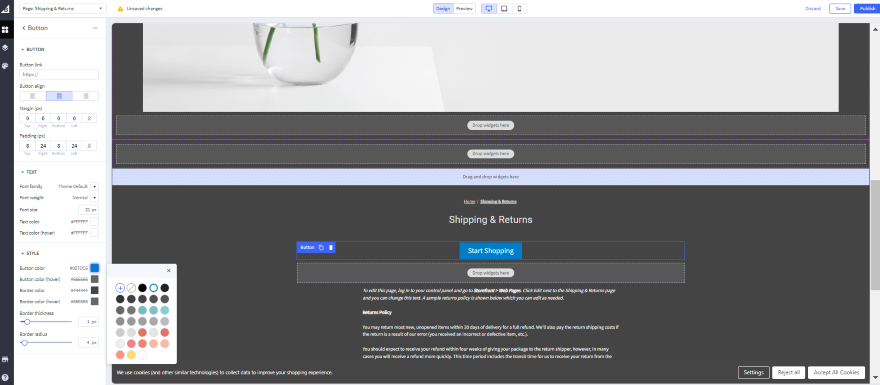Click the Button label tag on widget
880x385 pixels.
307,248
